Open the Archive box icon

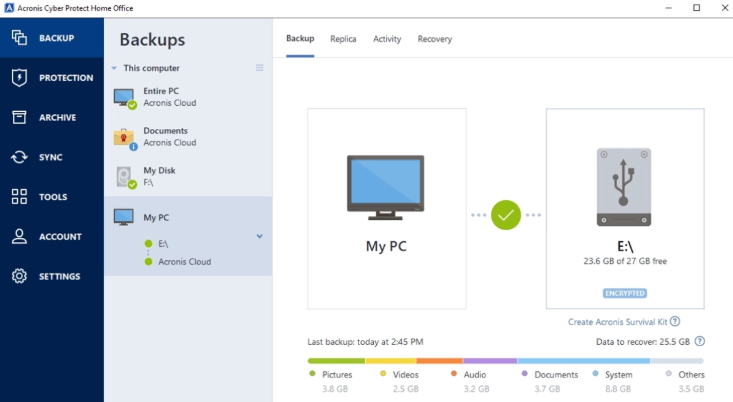(x=19, y=117)
